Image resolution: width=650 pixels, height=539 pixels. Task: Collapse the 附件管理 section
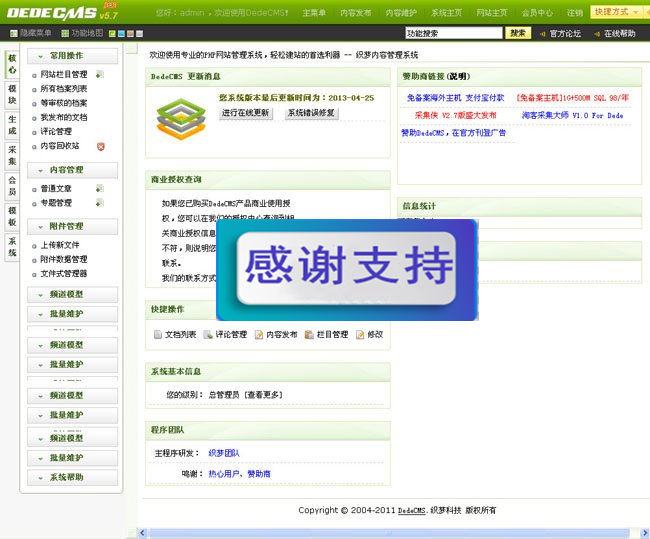[73, 226]
